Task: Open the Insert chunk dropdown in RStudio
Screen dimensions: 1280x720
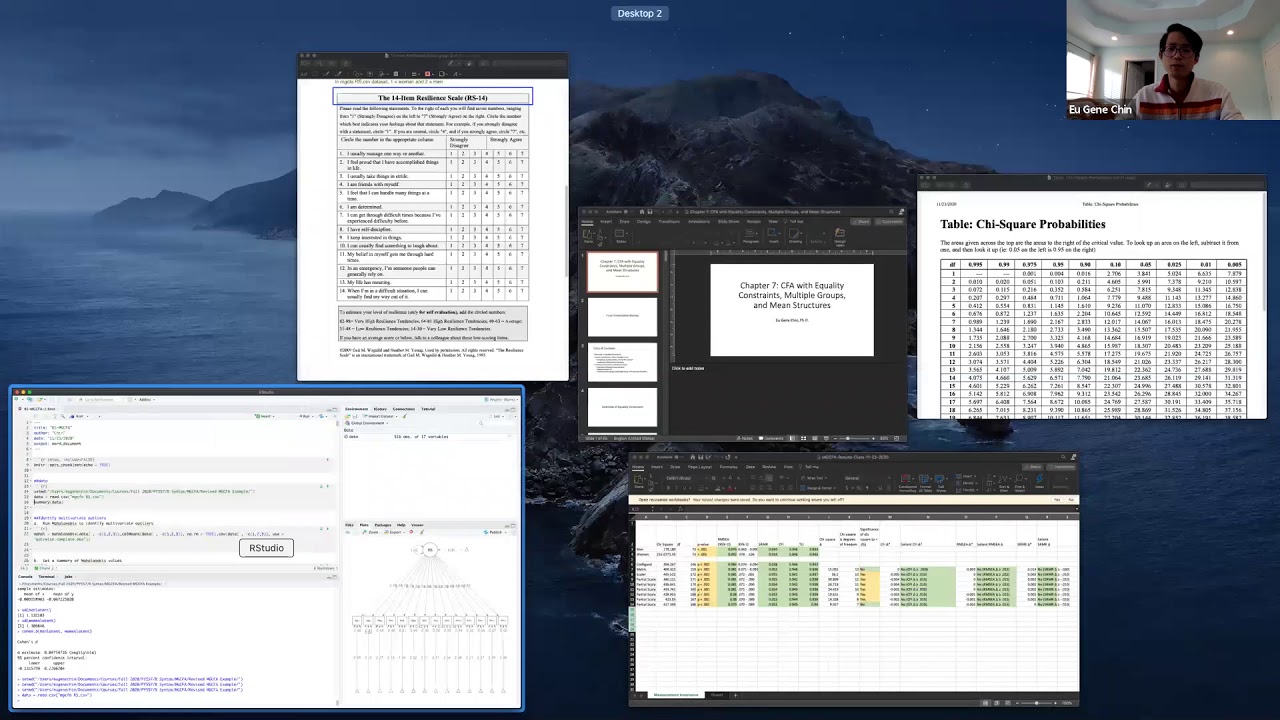Action: click(x=265, y=416)
